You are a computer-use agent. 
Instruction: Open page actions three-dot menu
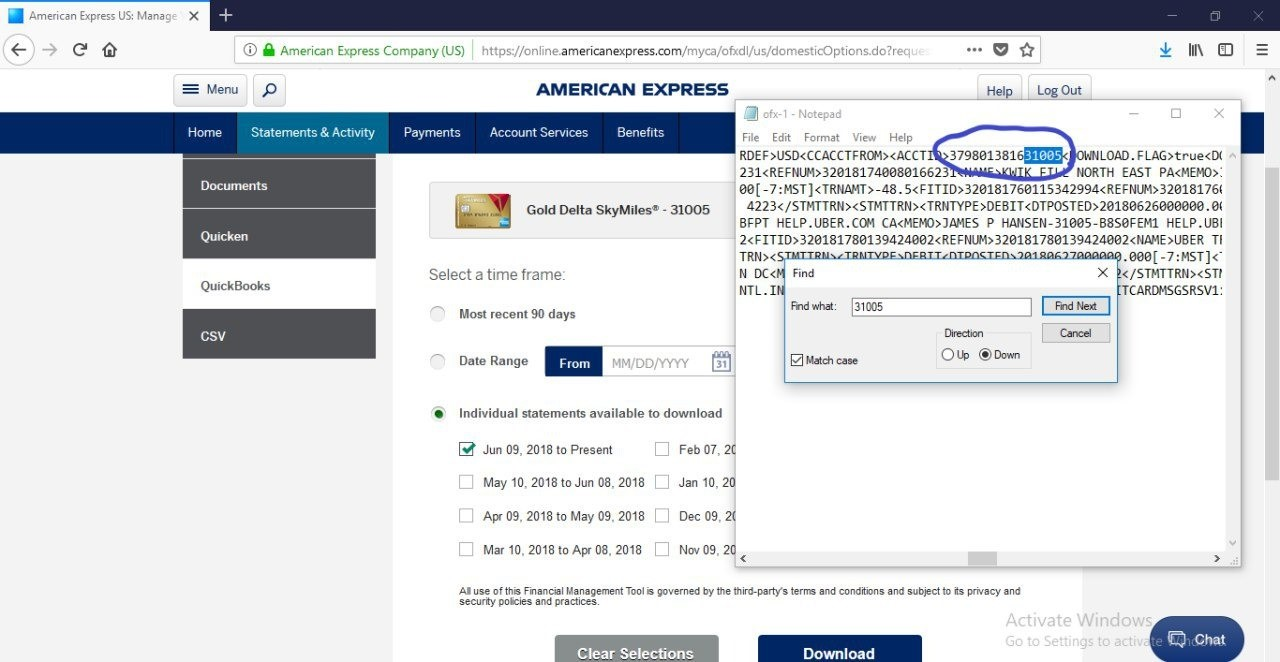[974, 50]
